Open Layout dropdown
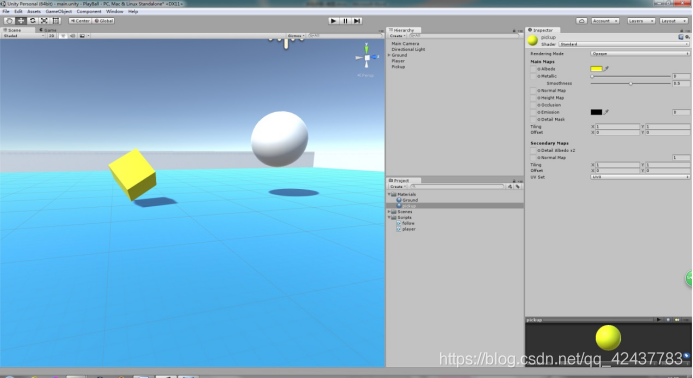Image resolution: width=693 pixels, height=378 pixels. click(x=674, y=21)
